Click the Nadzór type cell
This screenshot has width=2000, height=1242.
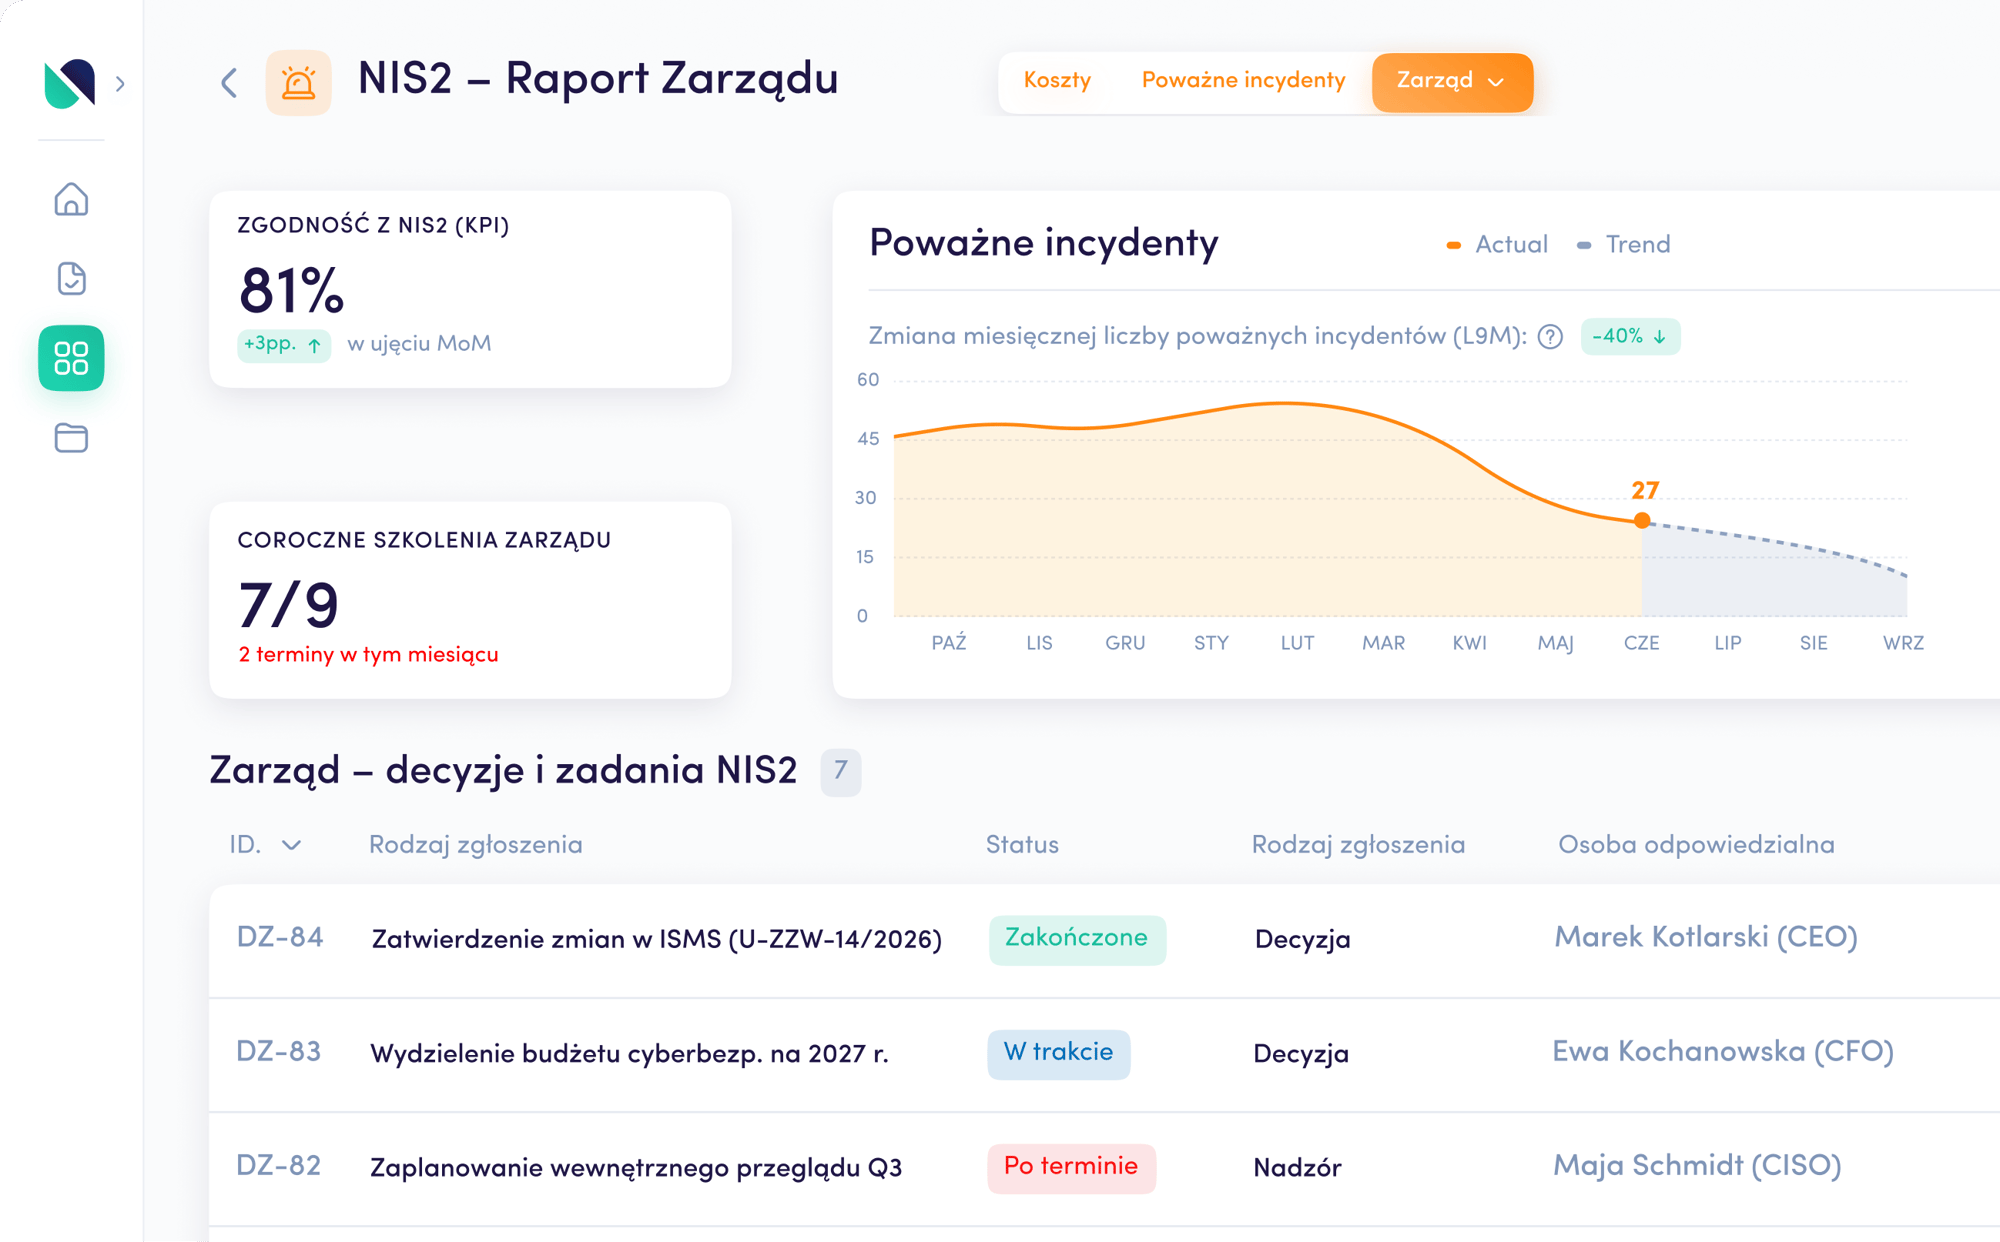[x=1297, y=1168]
